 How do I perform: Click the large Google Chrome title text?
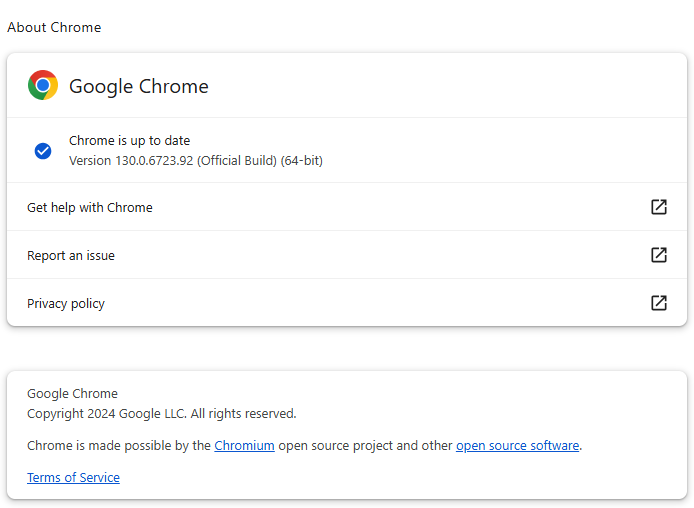point(139,86)
